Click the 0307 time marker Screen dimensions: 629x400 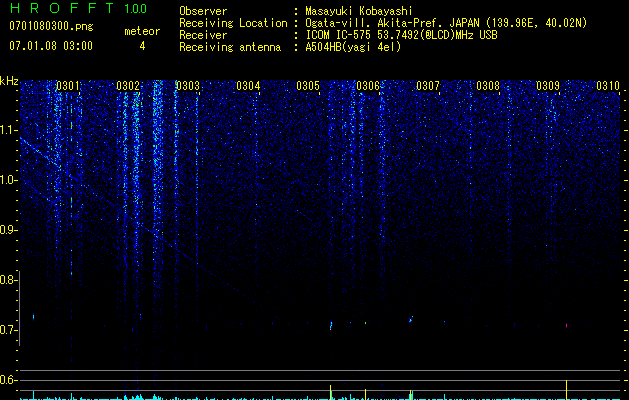pos(428,86)
